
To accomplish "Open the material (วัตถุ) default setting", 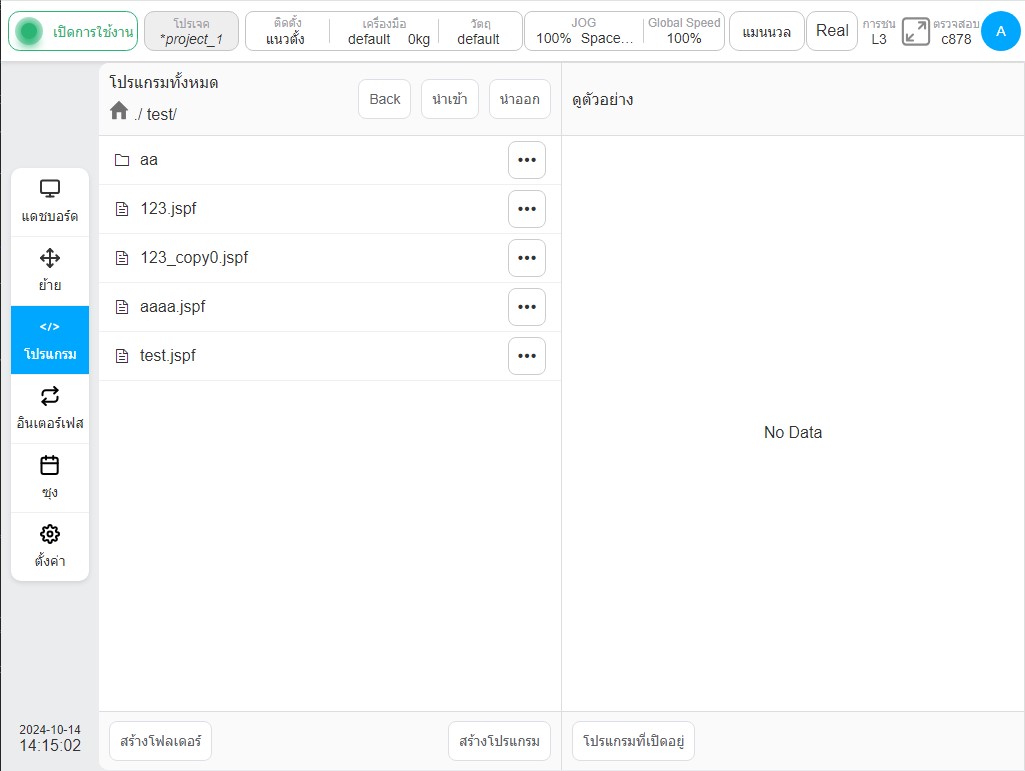I will [479, 31].
